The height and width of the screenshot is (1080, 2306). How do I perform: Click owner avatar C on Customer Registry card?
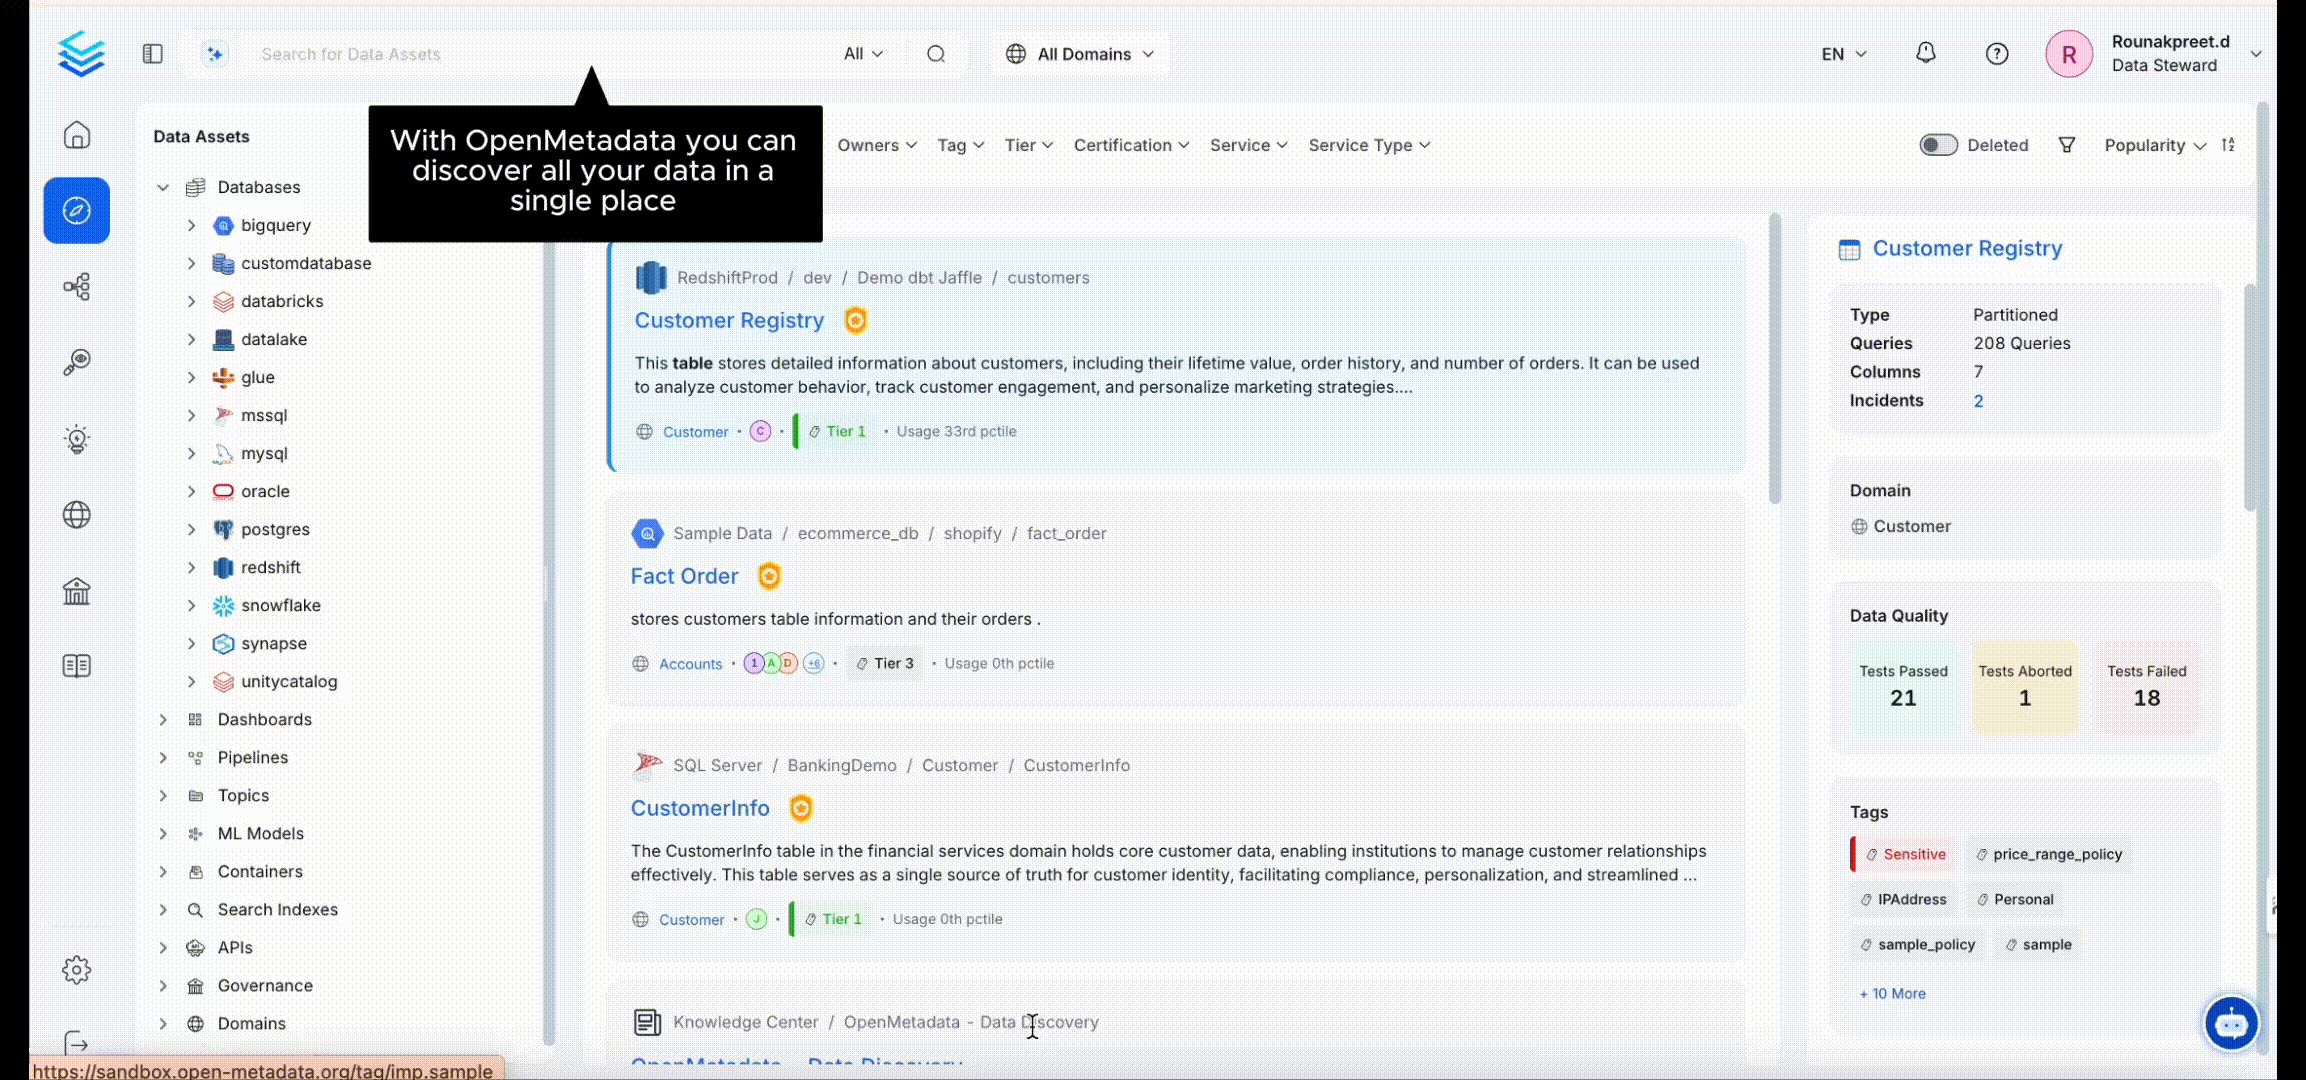(761, 431)
